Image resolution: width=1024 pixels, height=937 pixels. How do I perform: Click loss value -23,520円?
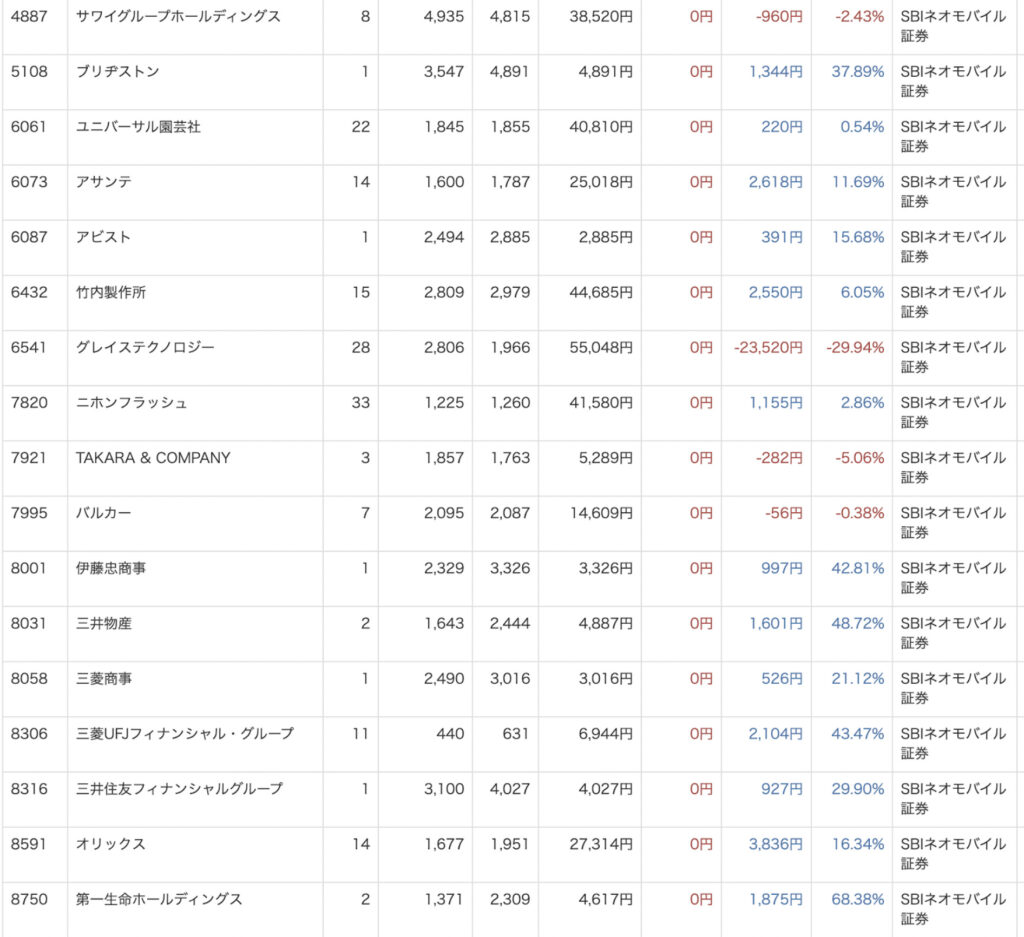(x=768, y=347)
